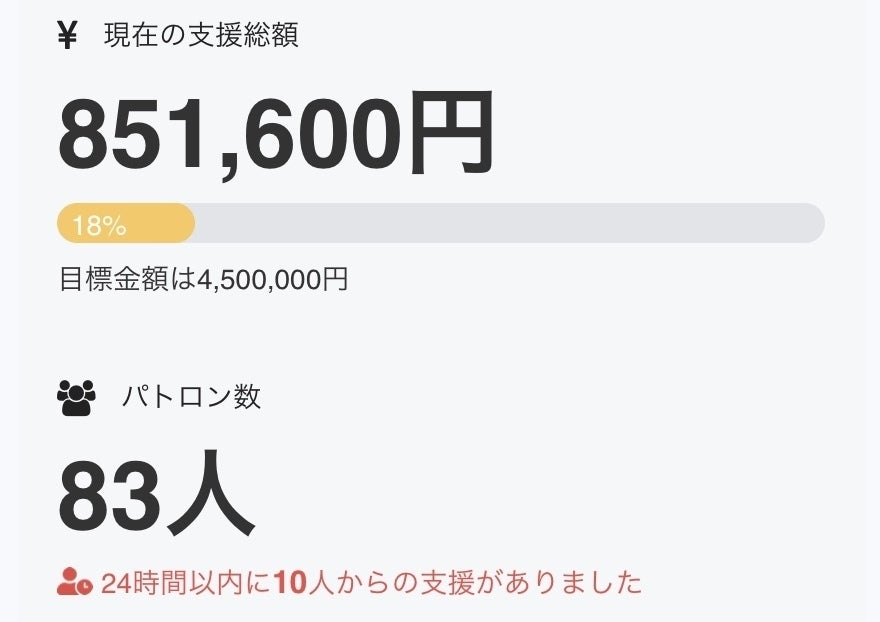The width and height of the screenshot is (880, 622).
Task: Click the large 人 character after 83
Action: 210,497
